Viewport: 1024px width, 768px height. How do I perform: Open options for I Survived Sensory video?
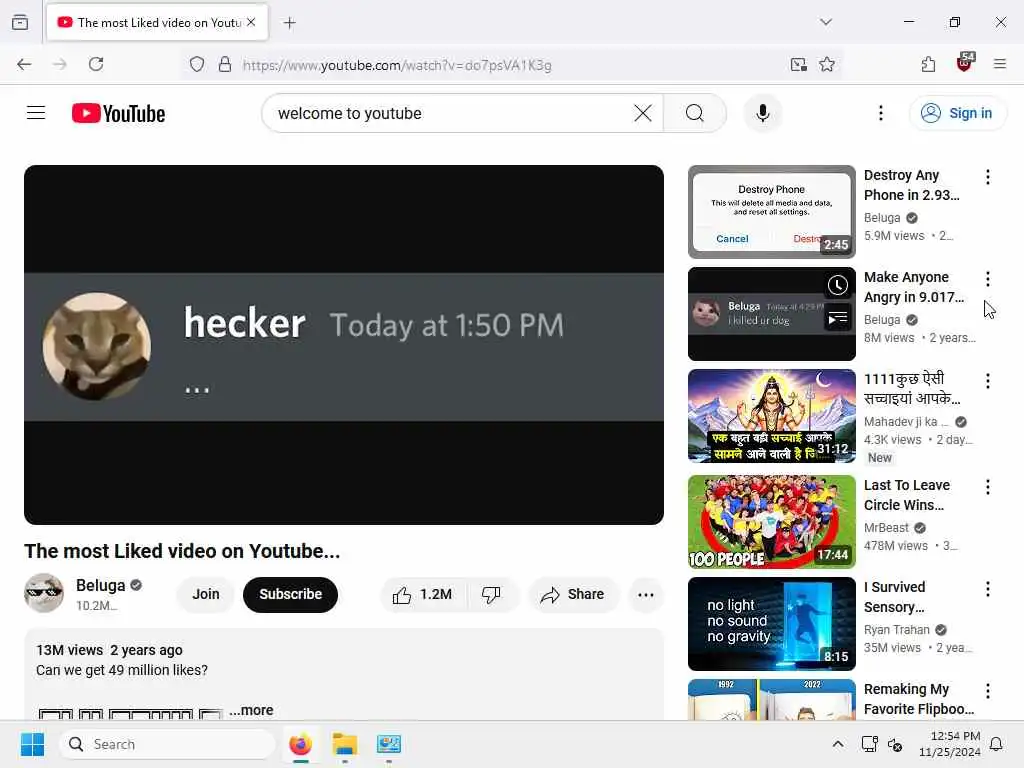[987, 588]
